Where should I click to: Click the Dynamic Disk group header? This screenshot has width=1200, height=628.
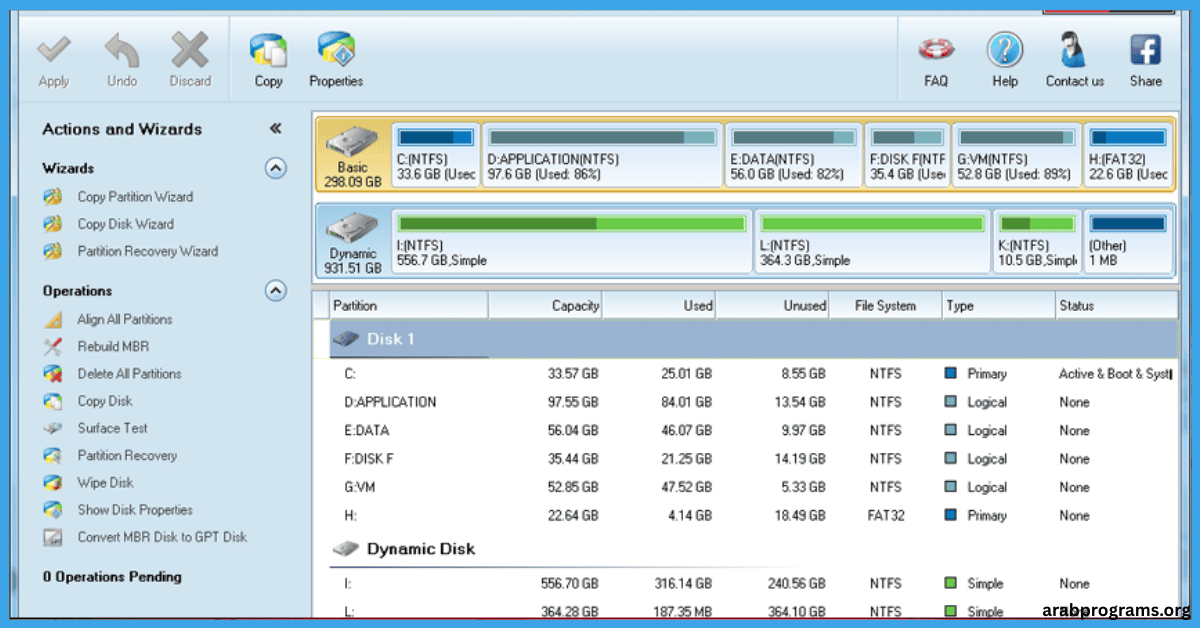[754, 549]
